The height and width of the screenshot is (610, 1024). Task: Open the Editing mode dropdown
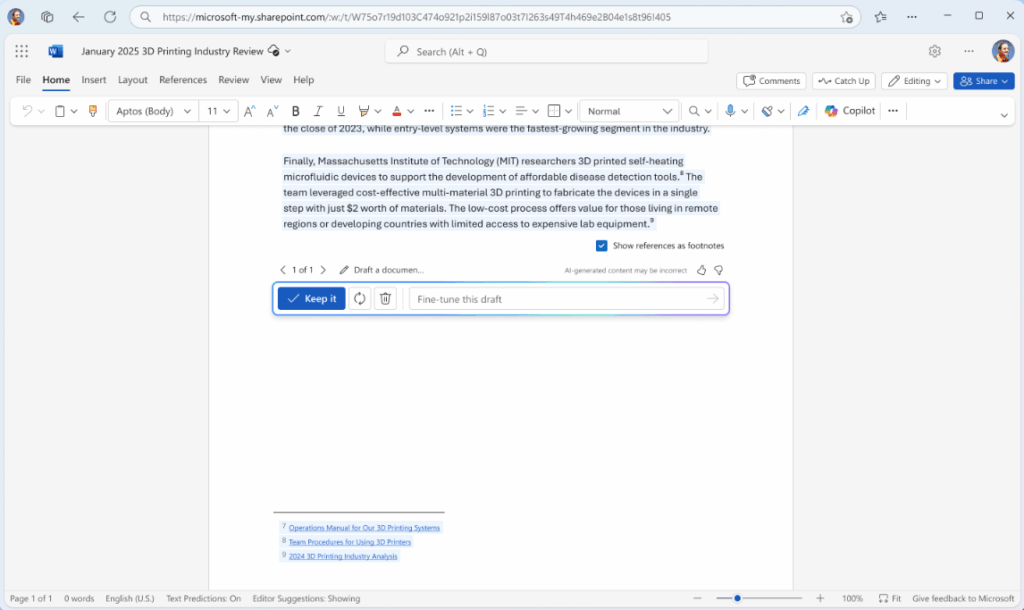pos(914,81)
